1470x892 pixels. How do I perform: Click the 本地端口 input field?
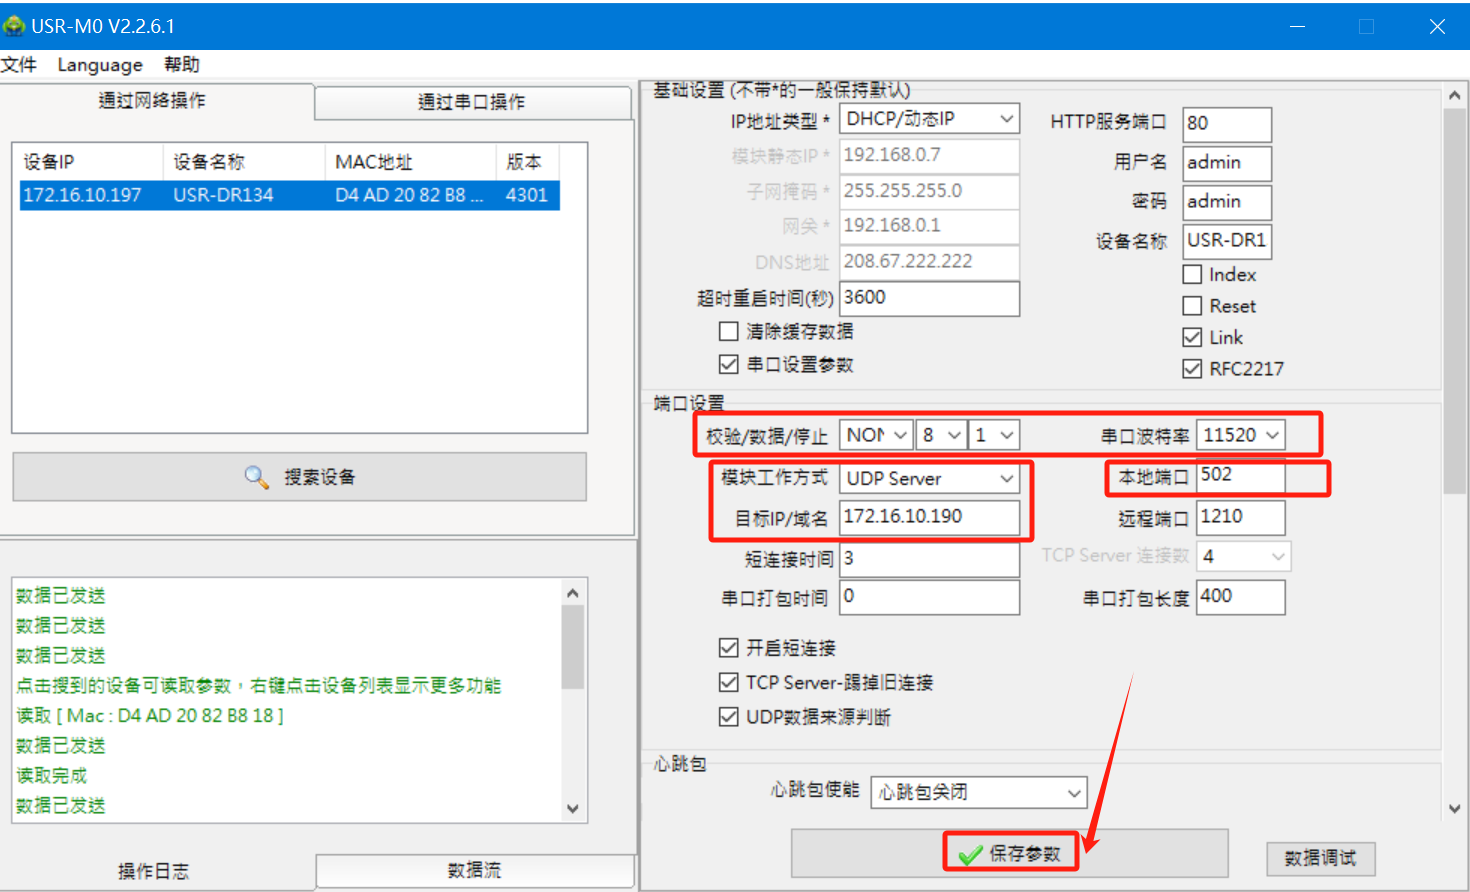[x=1241, y=476]
